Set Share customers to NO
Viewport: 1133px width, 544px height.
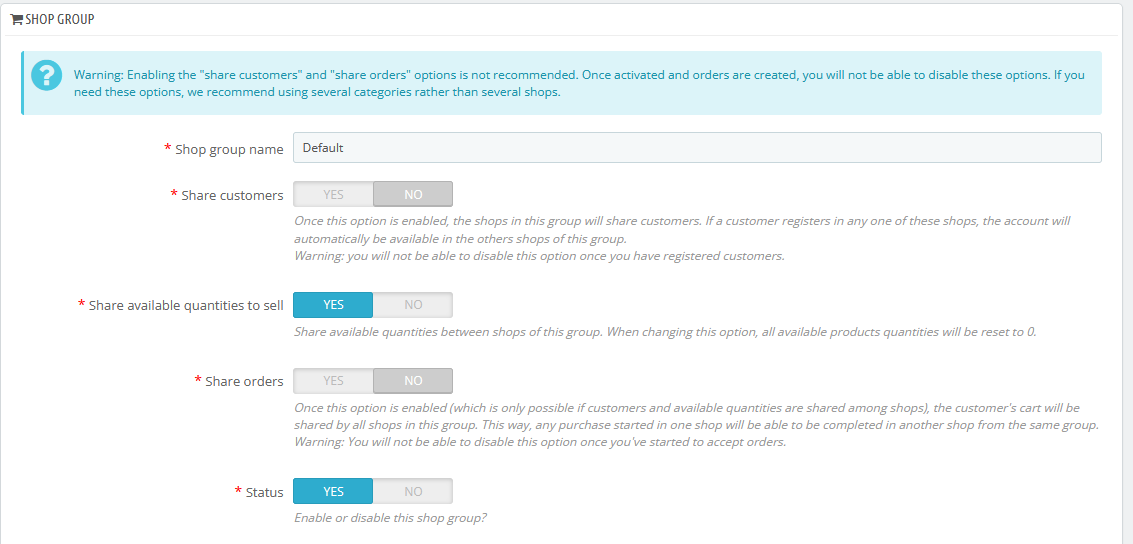point(413,194)
